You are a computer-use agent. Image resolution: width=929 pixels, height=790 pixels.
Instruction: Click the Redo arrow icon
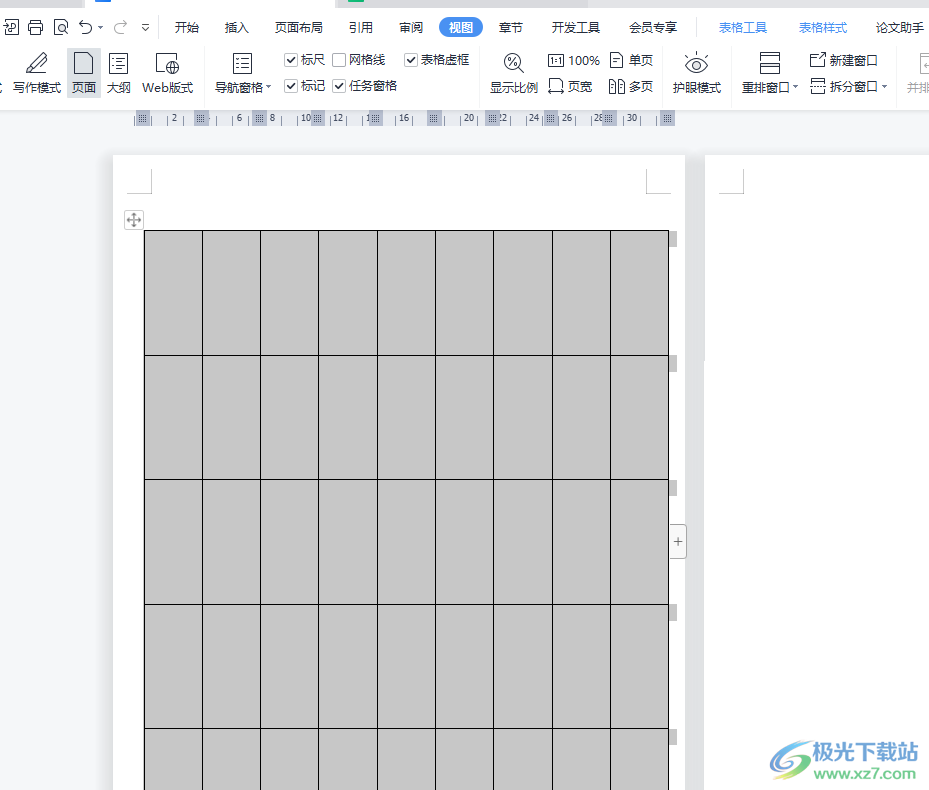[x=121, y=27]
